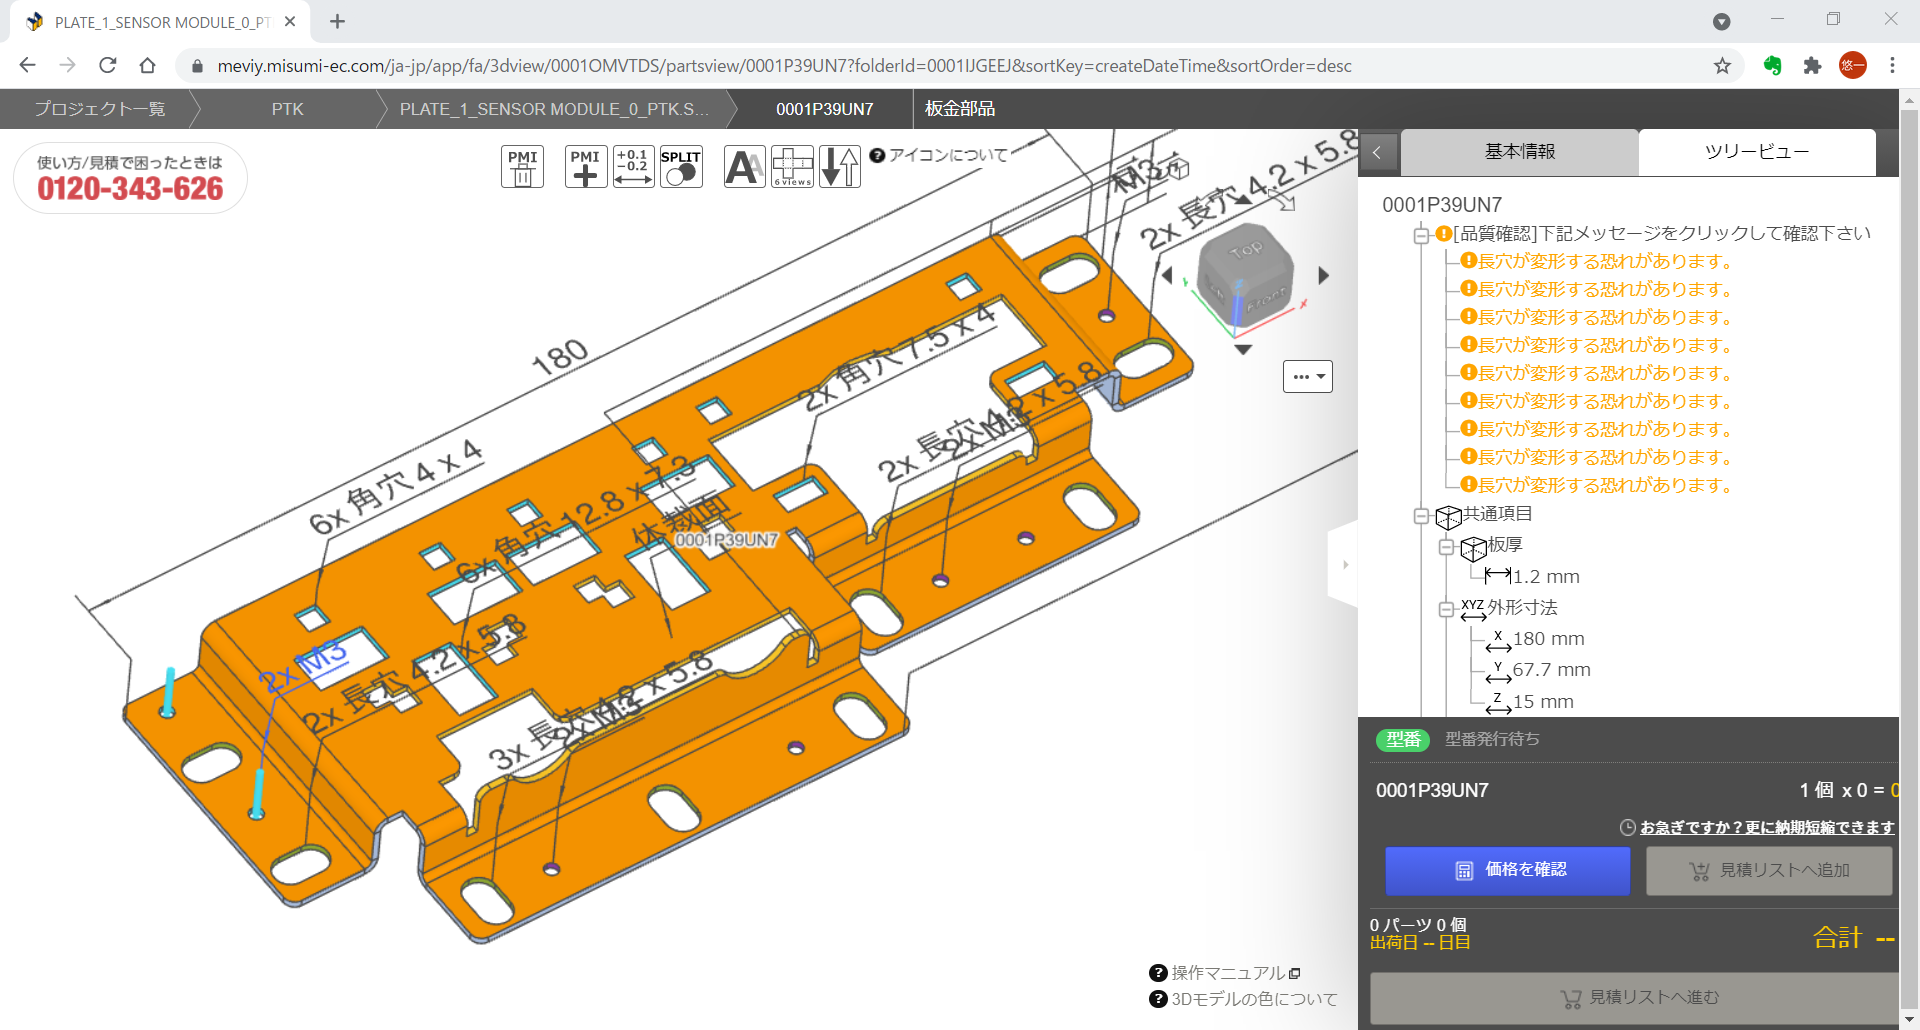This screenshot has width=1920, height=1030.
Task: Click the XYZ icon beside 外形寸法
Action: click(x=1473, y=609)
